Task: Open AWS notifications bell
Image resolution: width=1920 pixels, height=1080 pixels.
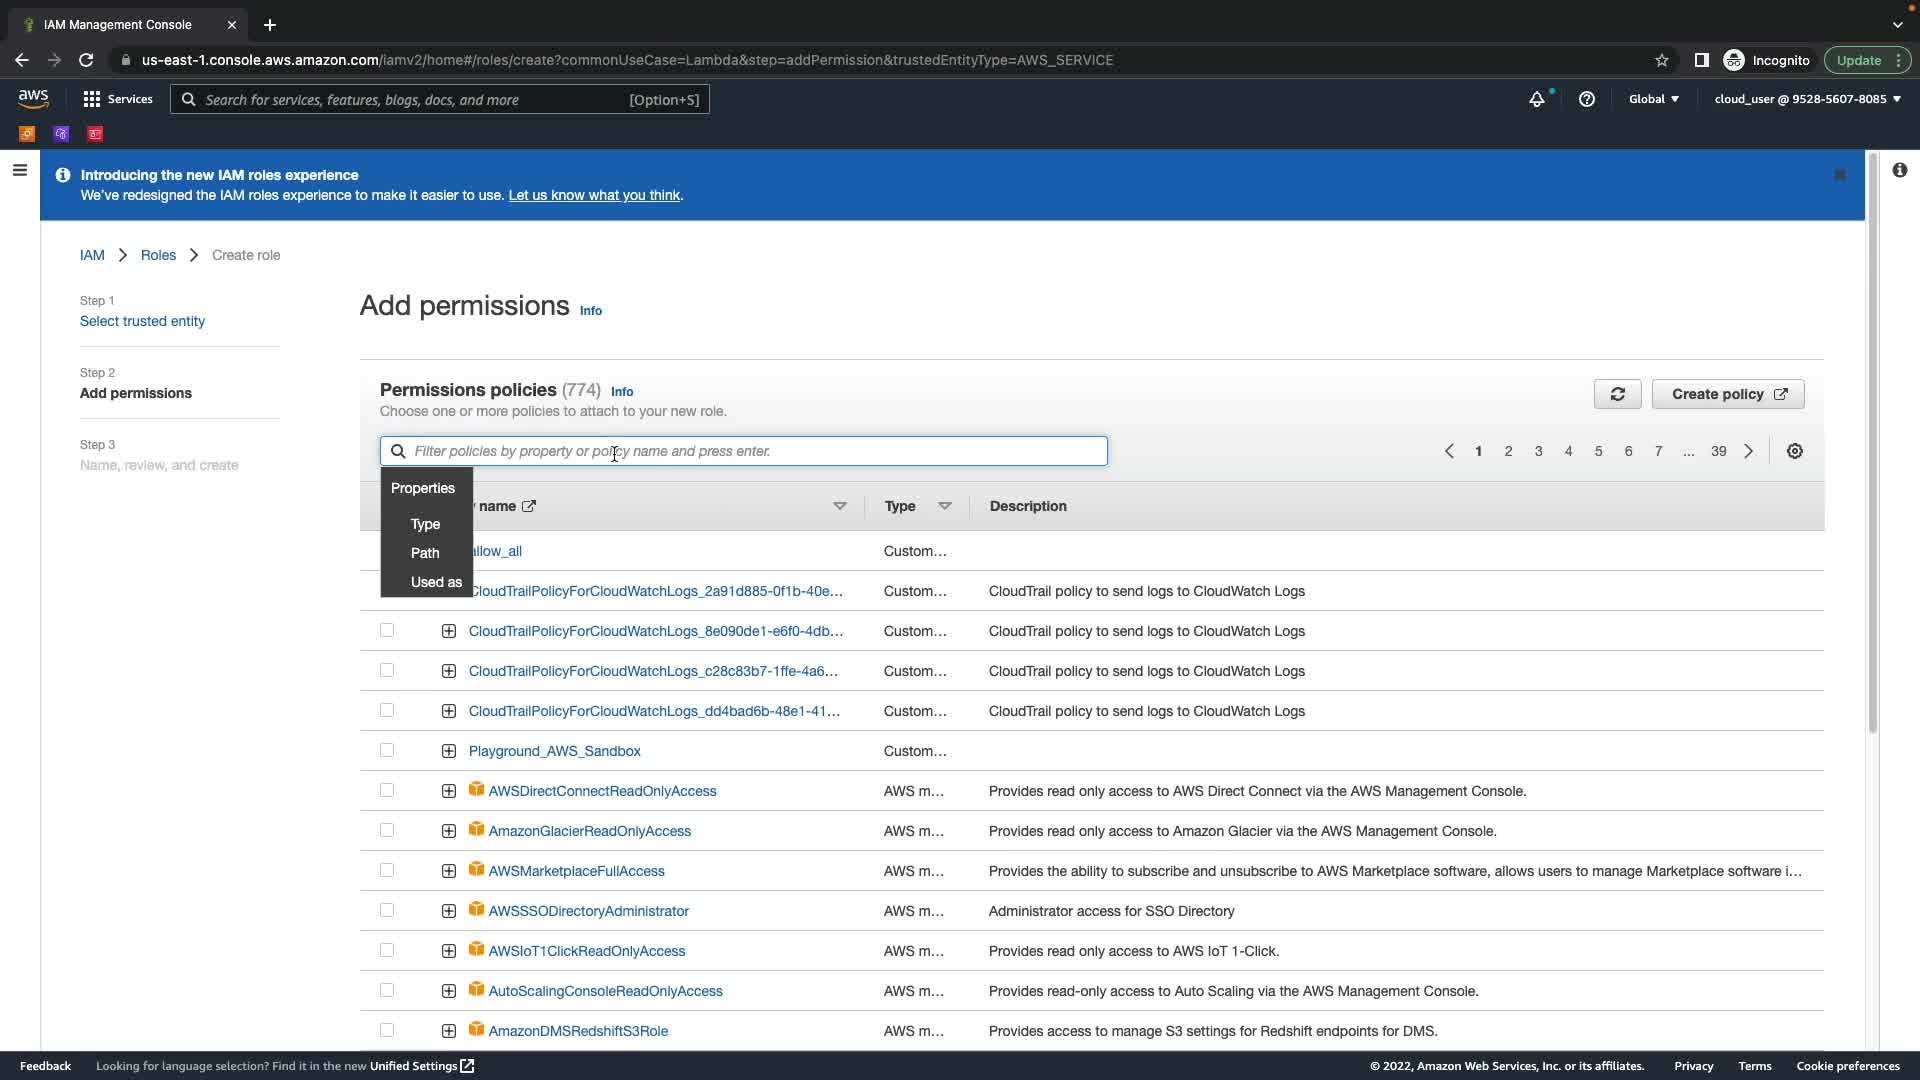Action: point(1537,99)
